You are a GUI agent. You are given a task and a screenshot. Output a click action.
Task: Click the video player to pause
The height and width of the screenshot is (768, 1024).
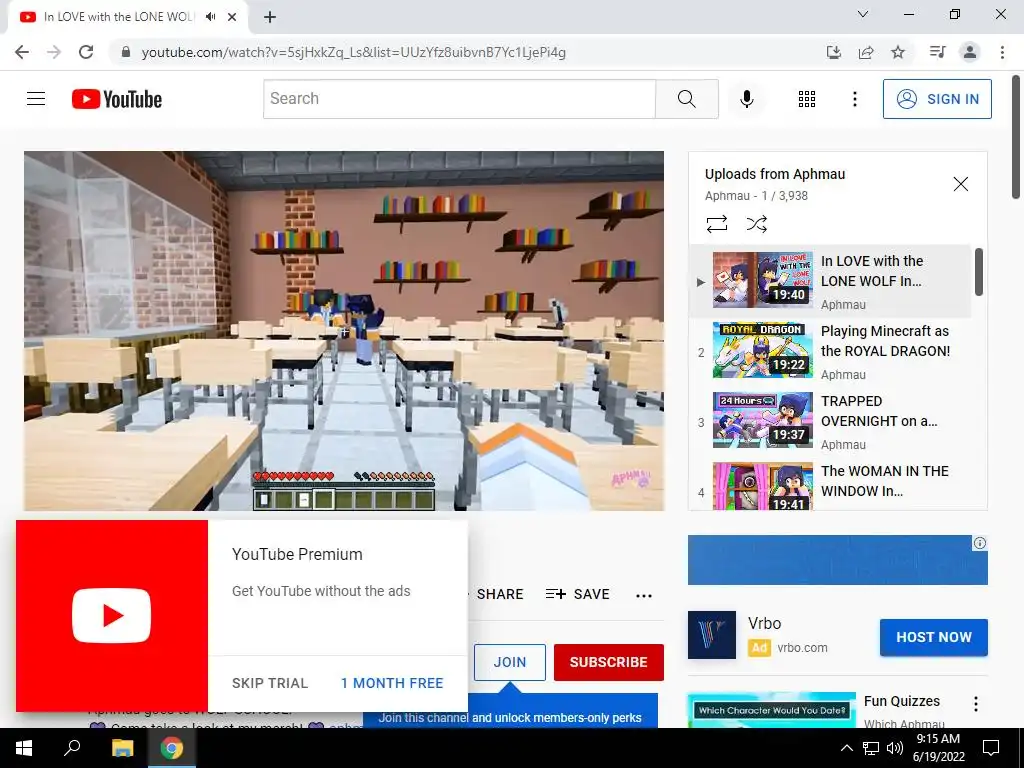point(344,330)
